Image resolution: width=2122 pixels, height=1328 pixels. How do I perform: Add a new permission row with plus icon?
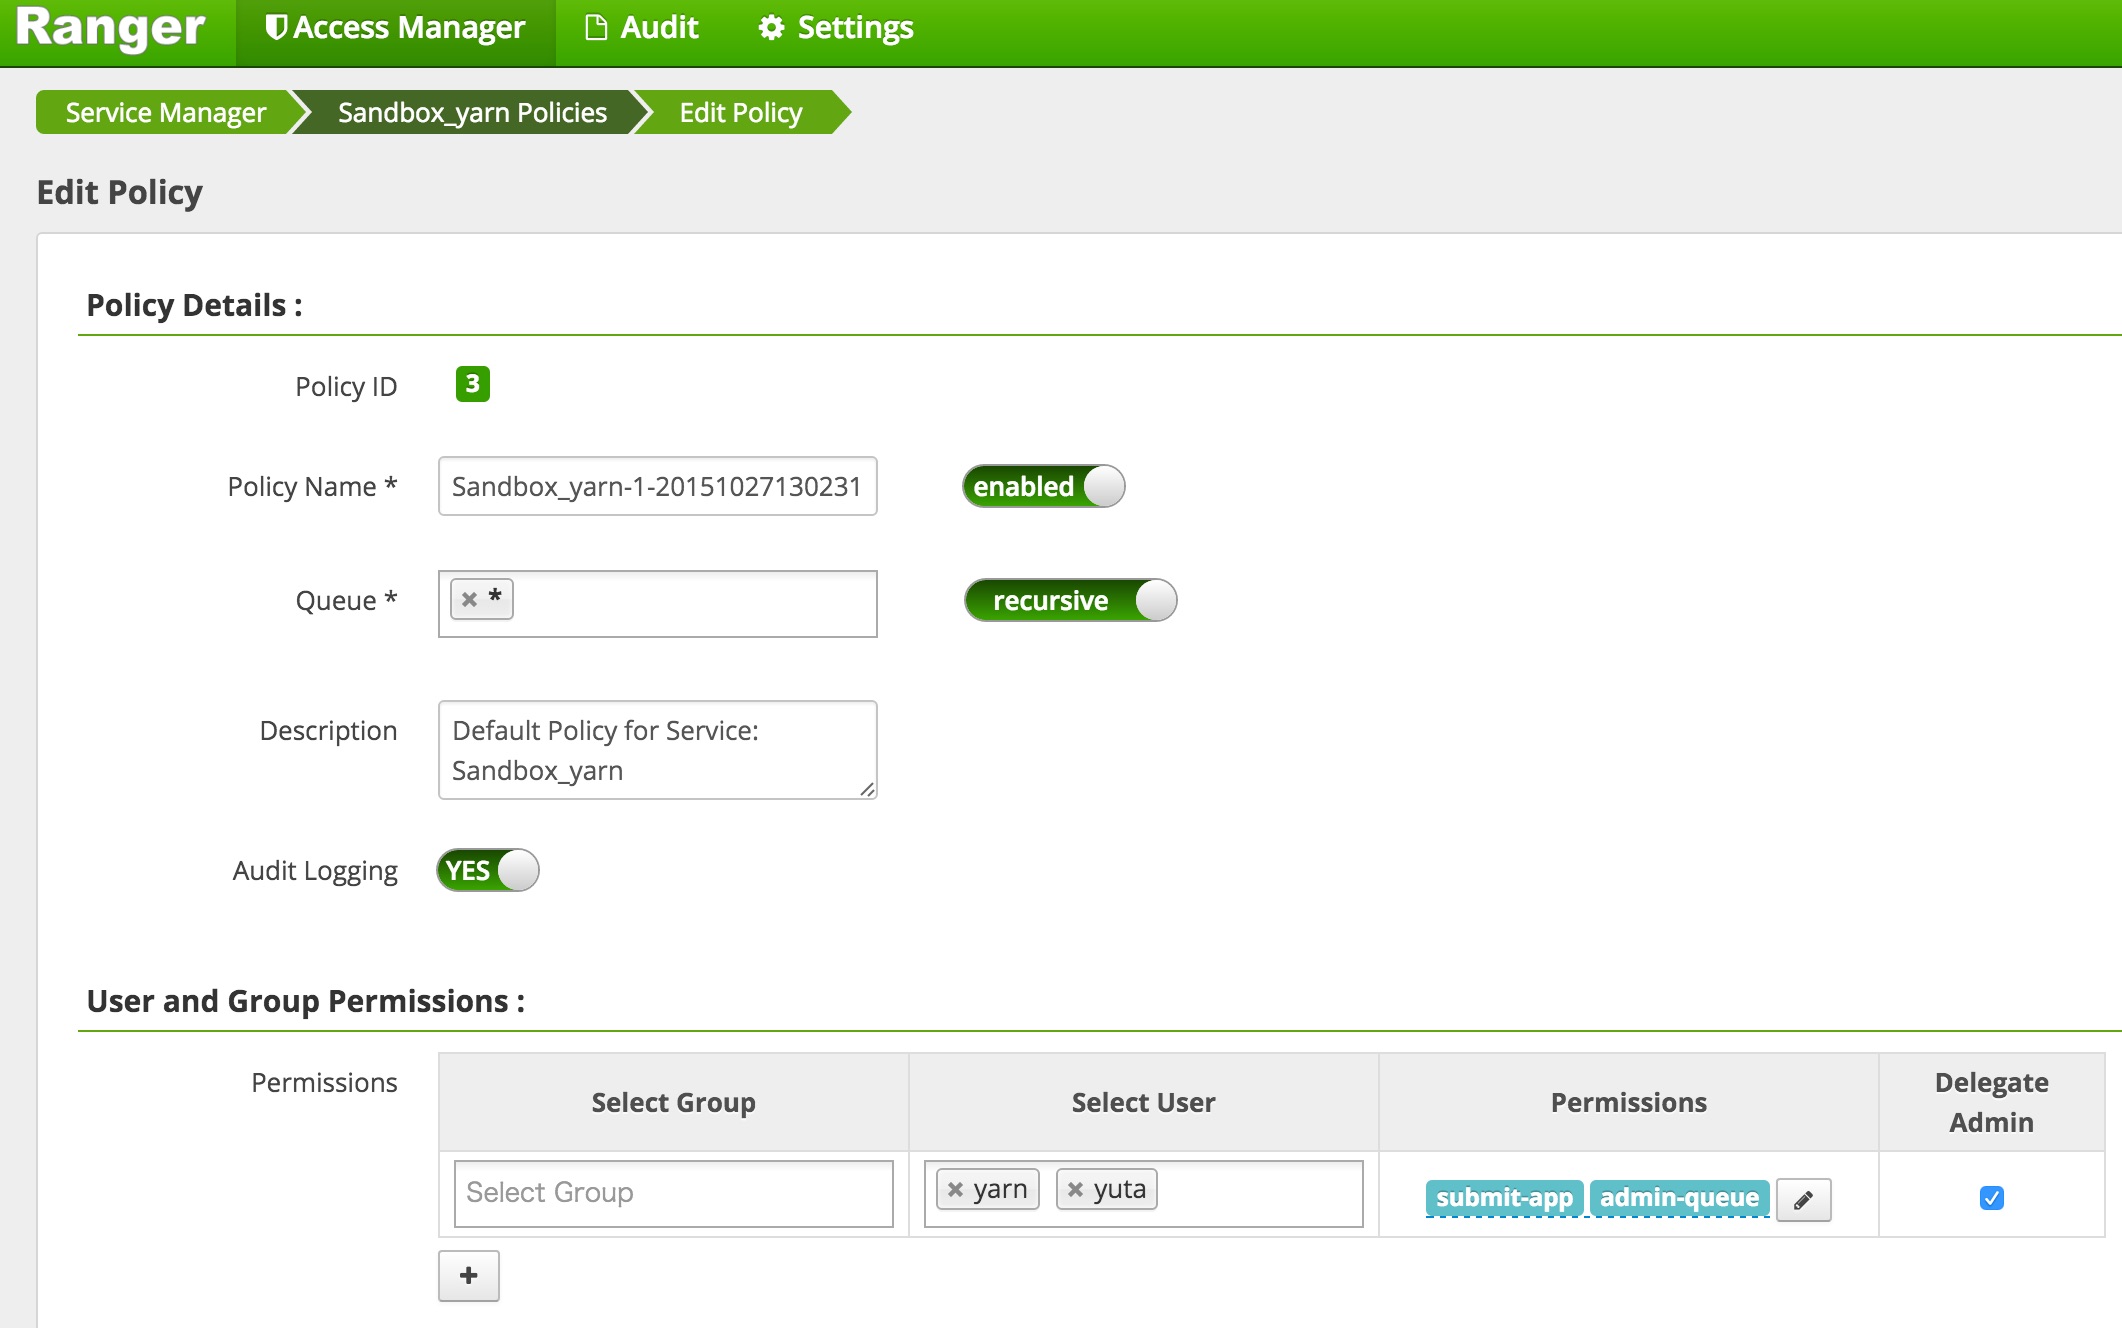coord(468,1275)
